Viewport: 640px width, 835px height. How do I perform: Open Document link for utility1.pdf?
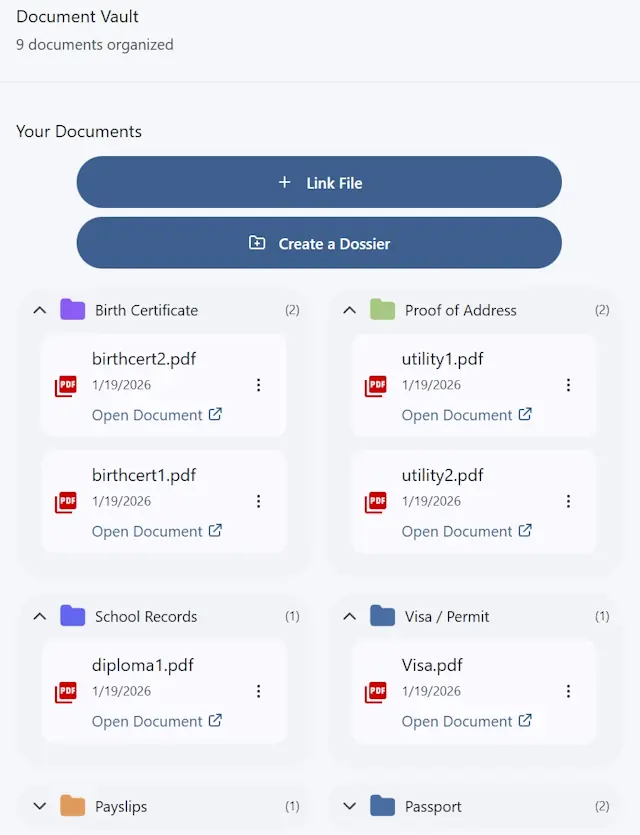click(x=467, y=415)
